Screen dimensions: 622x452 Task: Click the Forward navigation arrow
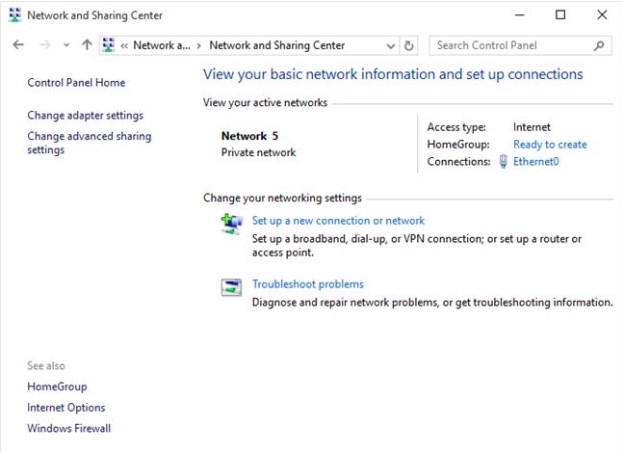45,45
